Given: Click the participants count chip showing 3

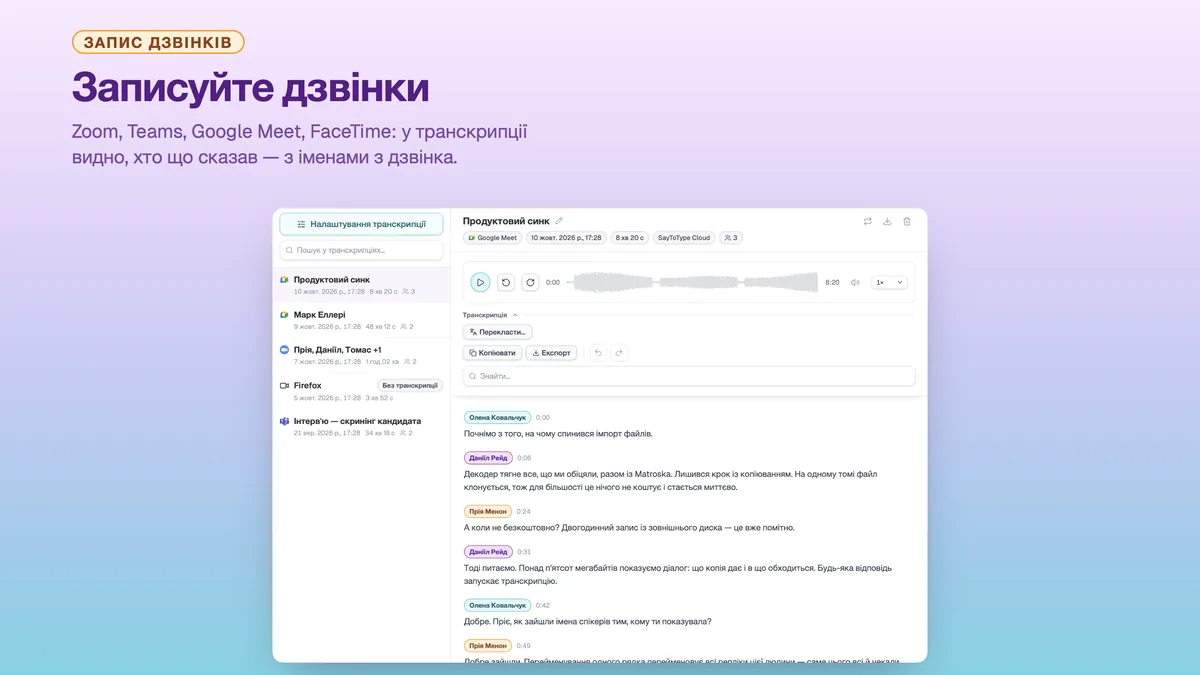Looking at the screenshot, I should [x=730, y=238].
